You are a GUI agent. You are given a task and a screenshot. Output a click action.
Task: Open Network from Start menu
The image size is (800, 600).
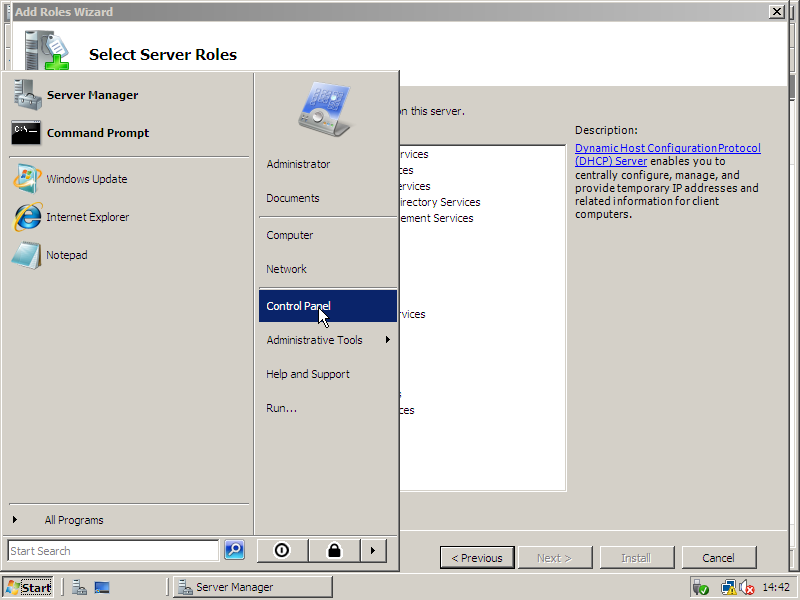tap(286, 269)
